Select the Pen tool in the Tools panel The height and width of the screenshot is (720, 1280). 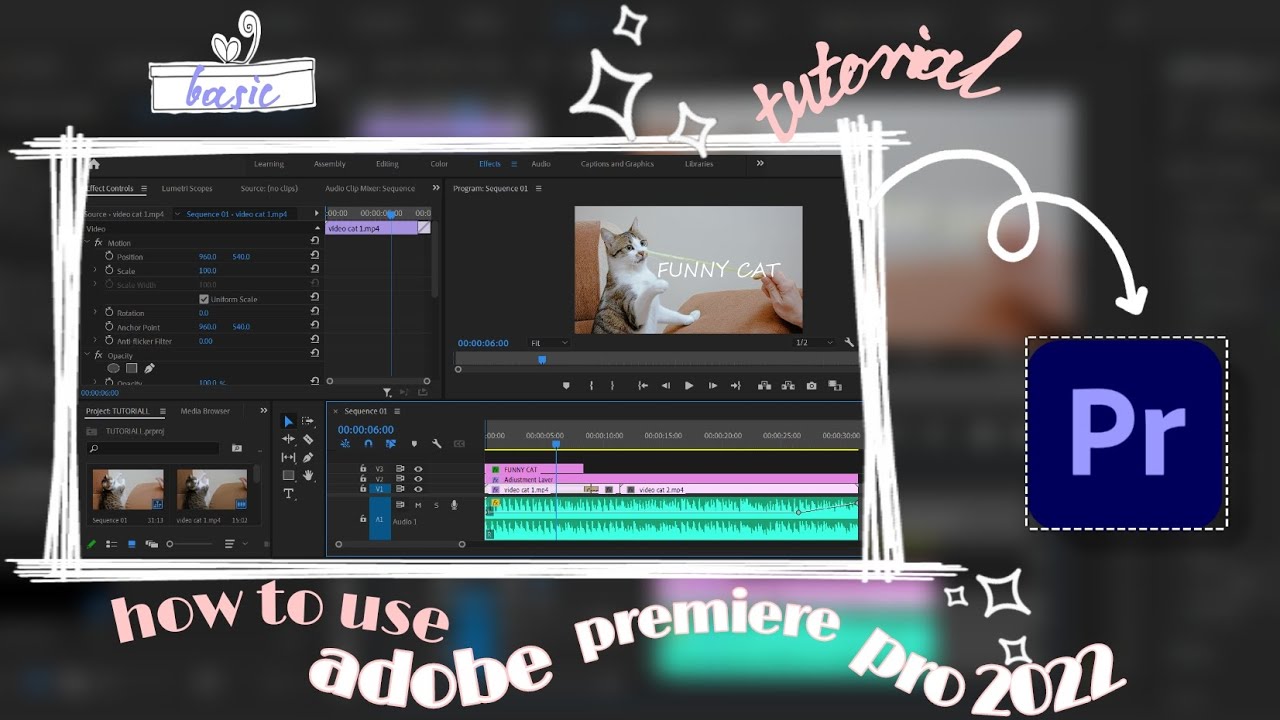coord(308,457)
